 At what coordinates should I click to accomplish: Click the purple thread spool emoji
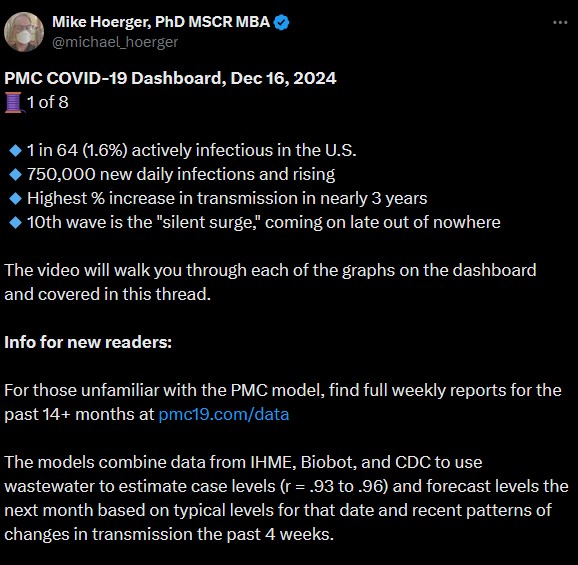pyautogui.click(x=14, y=102)
